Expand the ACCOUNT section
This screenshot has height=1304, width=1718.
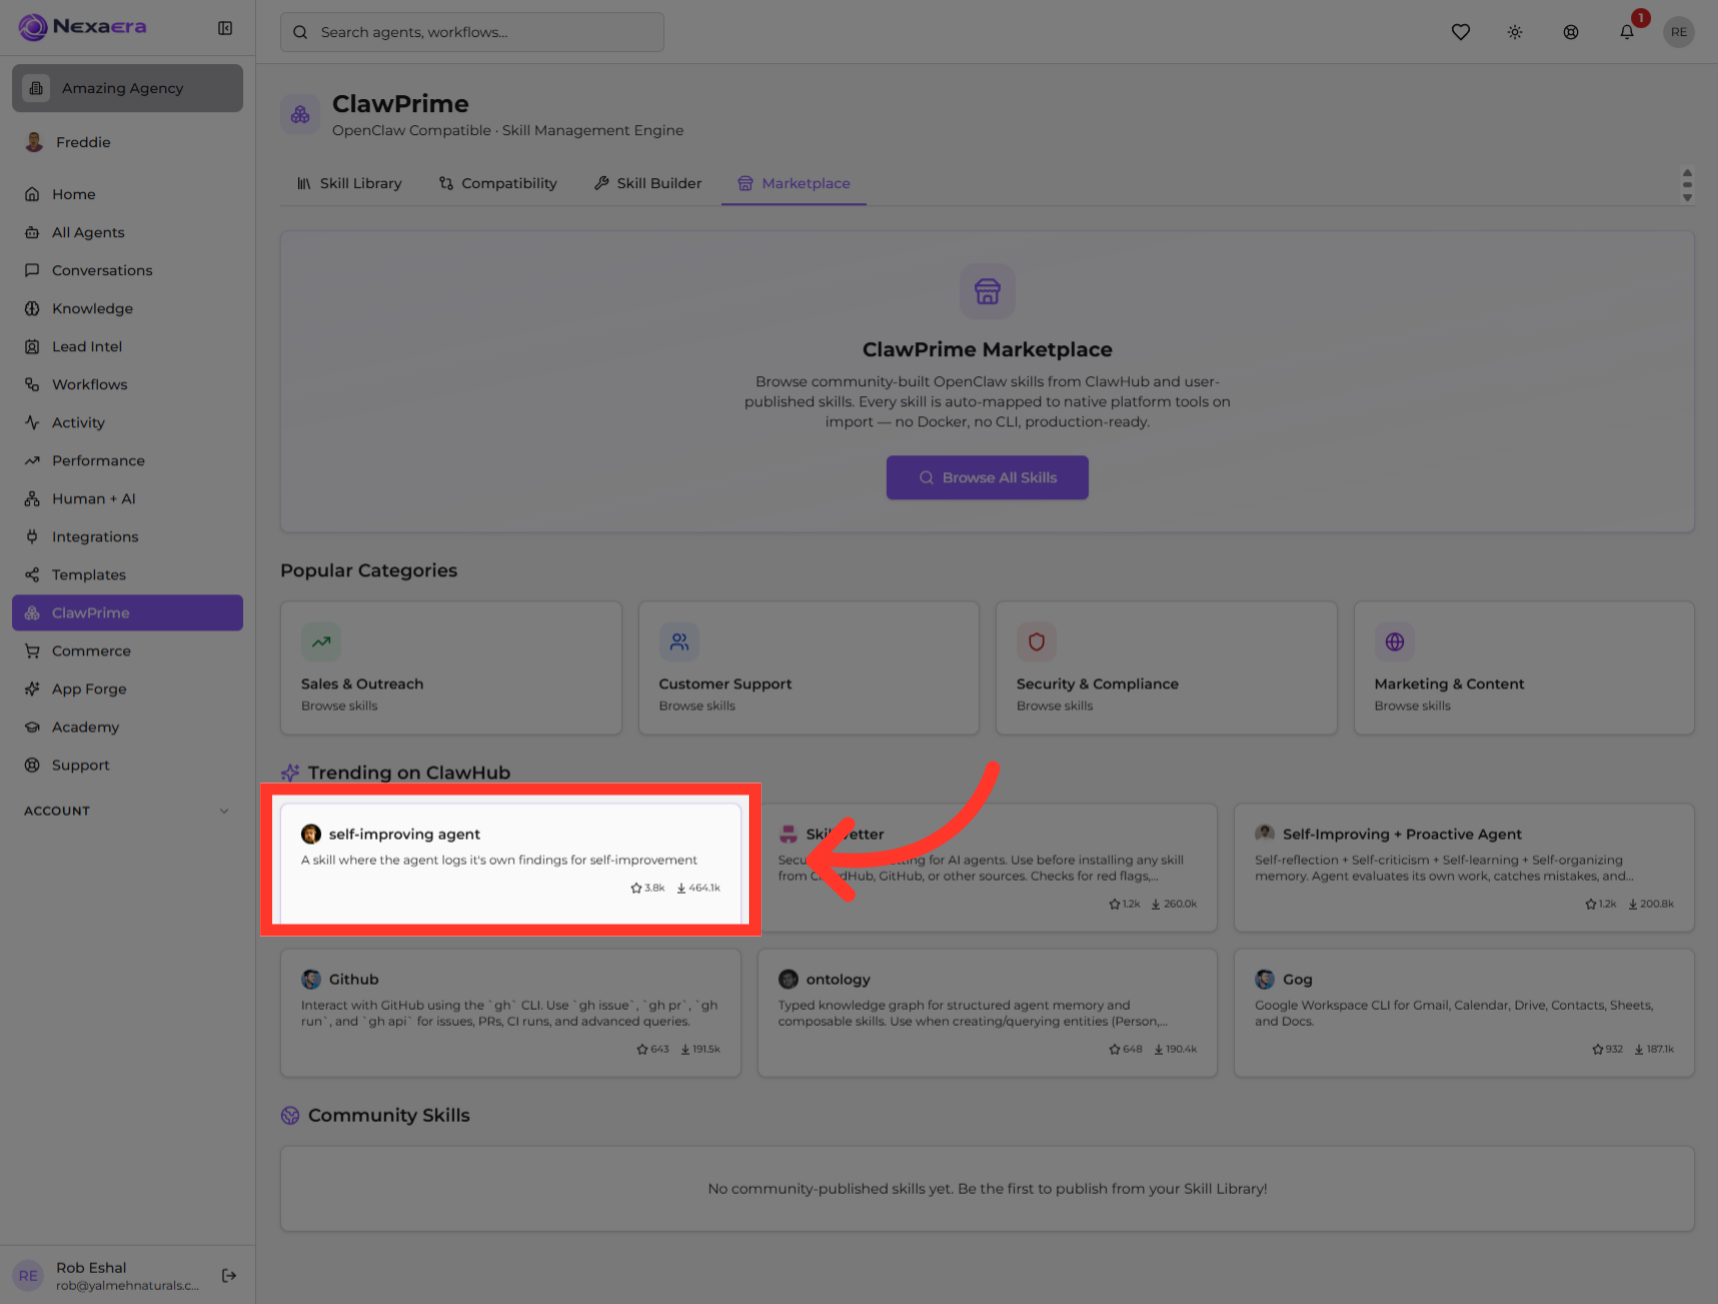[127, 811]
